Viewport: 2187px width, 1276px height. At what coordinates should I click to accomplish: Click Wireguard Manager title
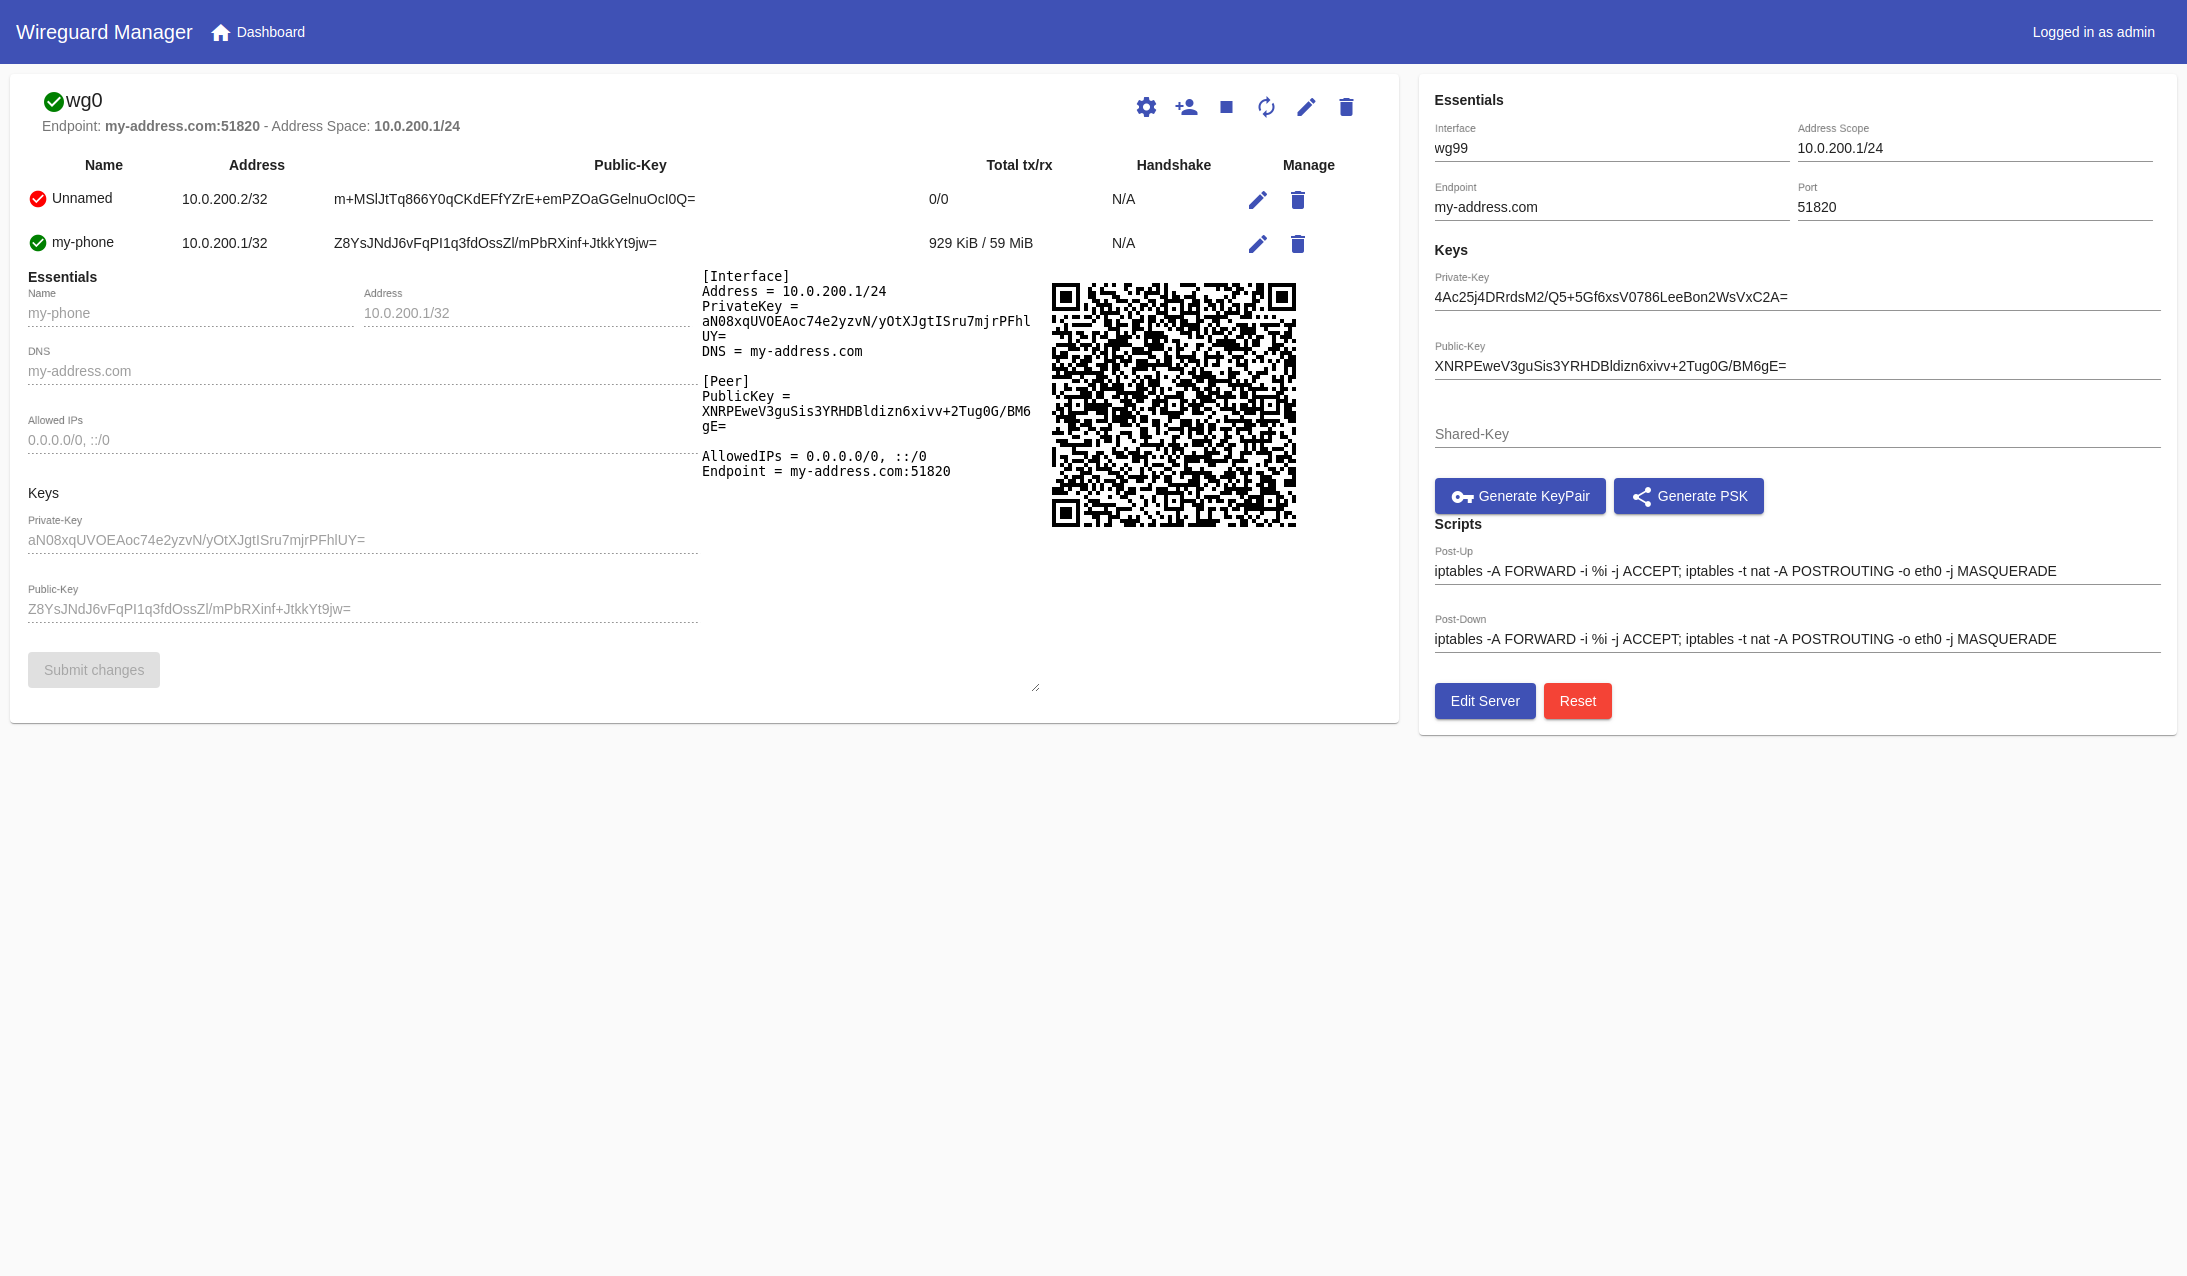click(x=104, y=32)
